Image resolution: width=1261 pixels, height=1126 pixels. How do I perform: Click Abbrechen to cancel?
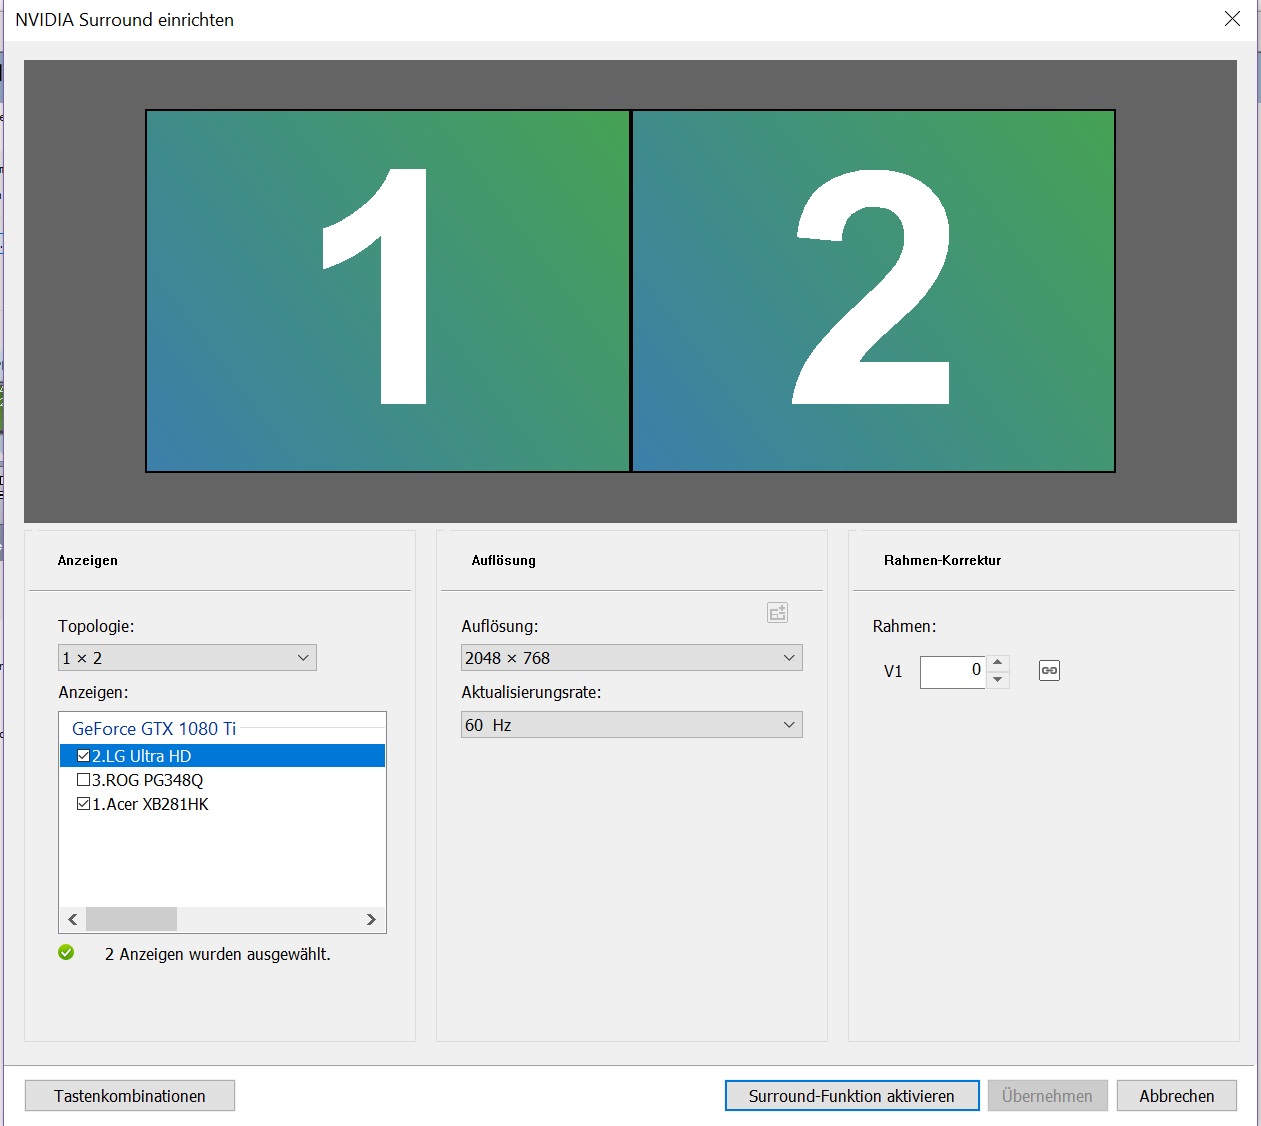click(1177, 1096)
